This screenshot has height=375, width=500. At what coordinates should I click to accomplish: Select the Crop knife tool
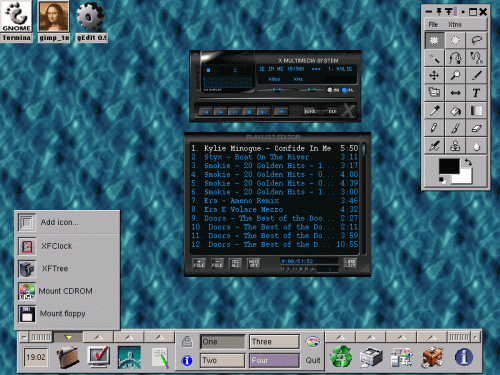[x=476, y=75]
